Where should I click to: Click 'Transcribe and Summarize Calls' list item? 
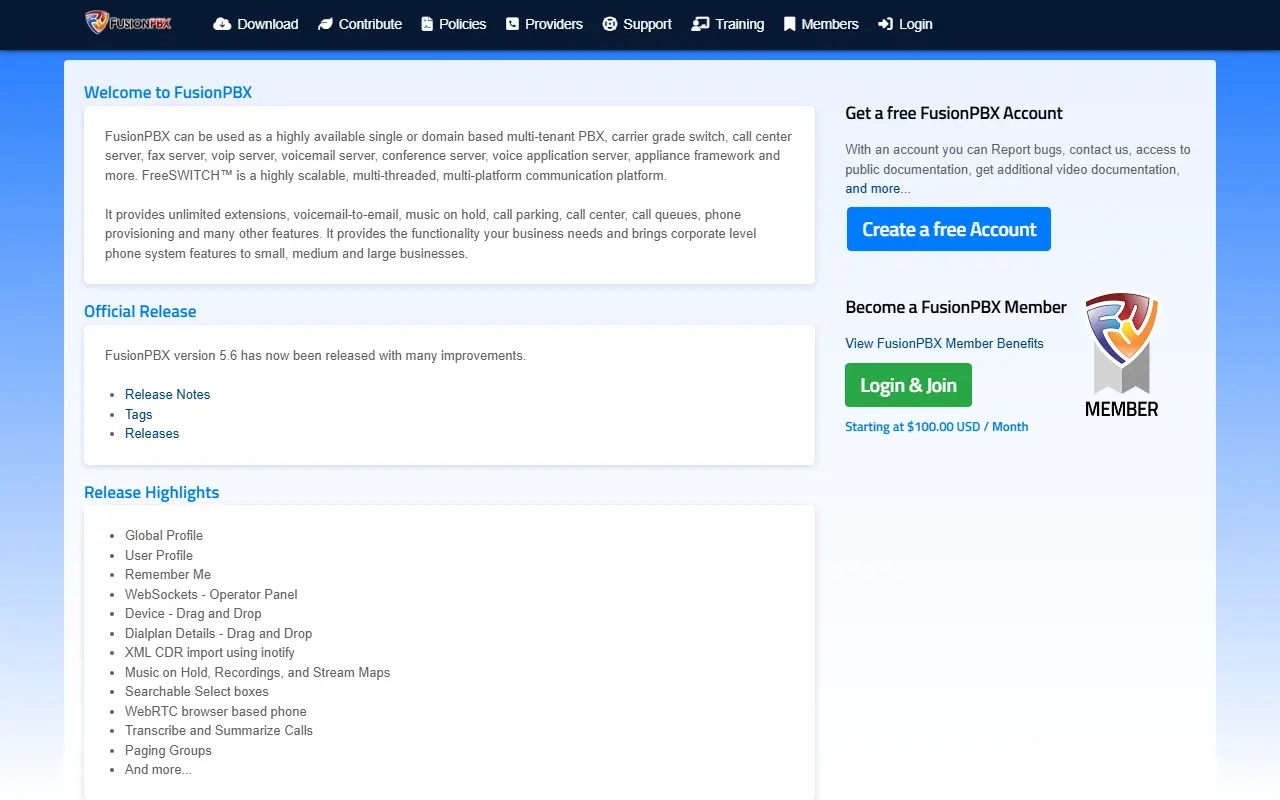tap(219, 730)
